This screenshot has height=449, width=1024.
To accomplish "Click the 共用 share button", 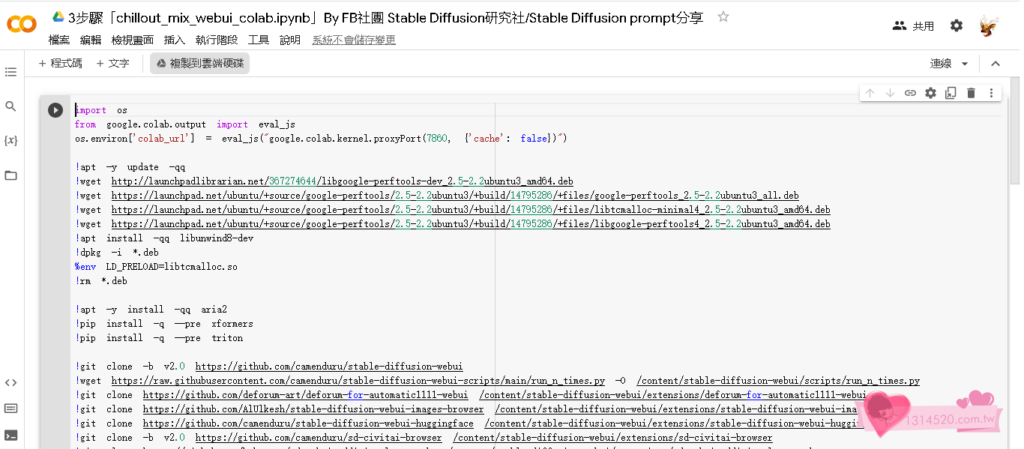I will (x=913, y=26).
